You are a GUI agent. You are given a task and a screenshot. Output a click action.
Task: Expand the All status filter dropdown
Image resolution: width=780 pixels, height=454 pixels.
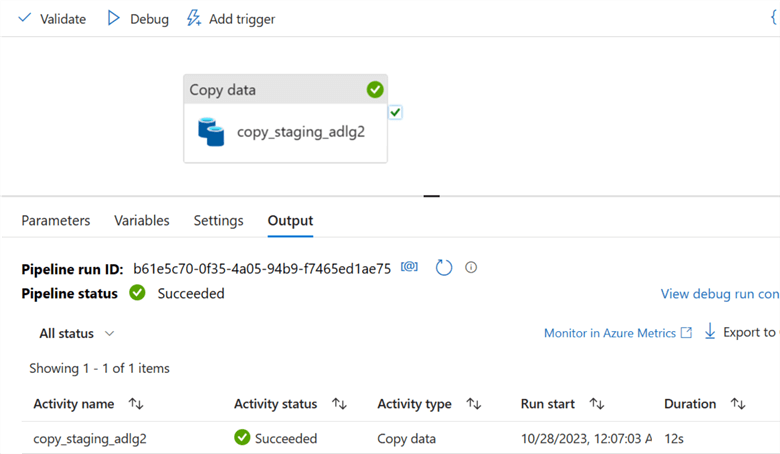point(77,333)
